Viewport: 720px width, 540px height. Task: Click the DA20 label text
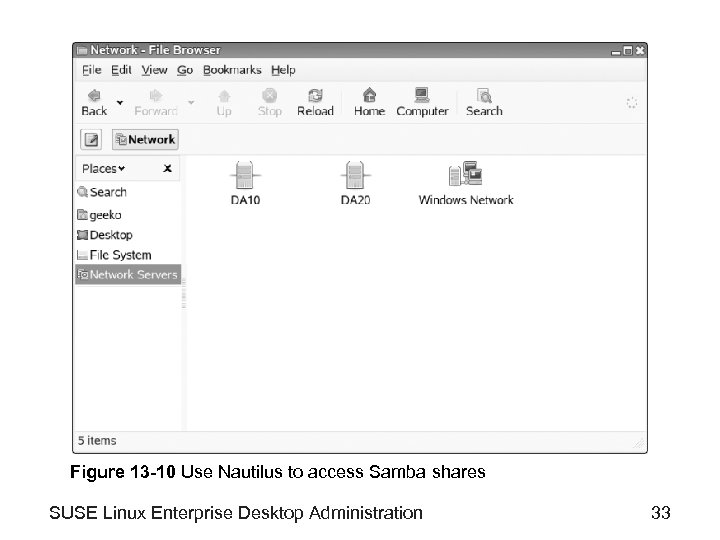click(x=355, y=200)
